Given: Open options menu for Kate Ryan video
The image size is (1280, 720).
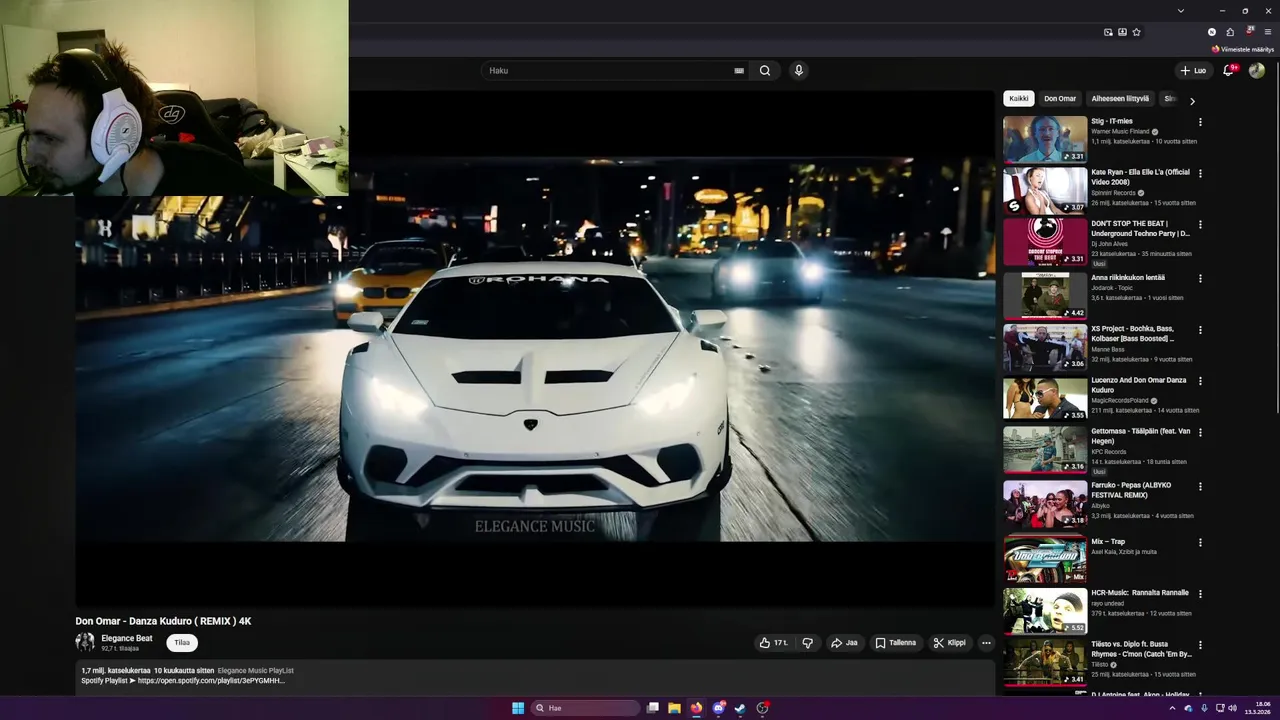Looking at the screenshot, I should tap(1200, 173).
